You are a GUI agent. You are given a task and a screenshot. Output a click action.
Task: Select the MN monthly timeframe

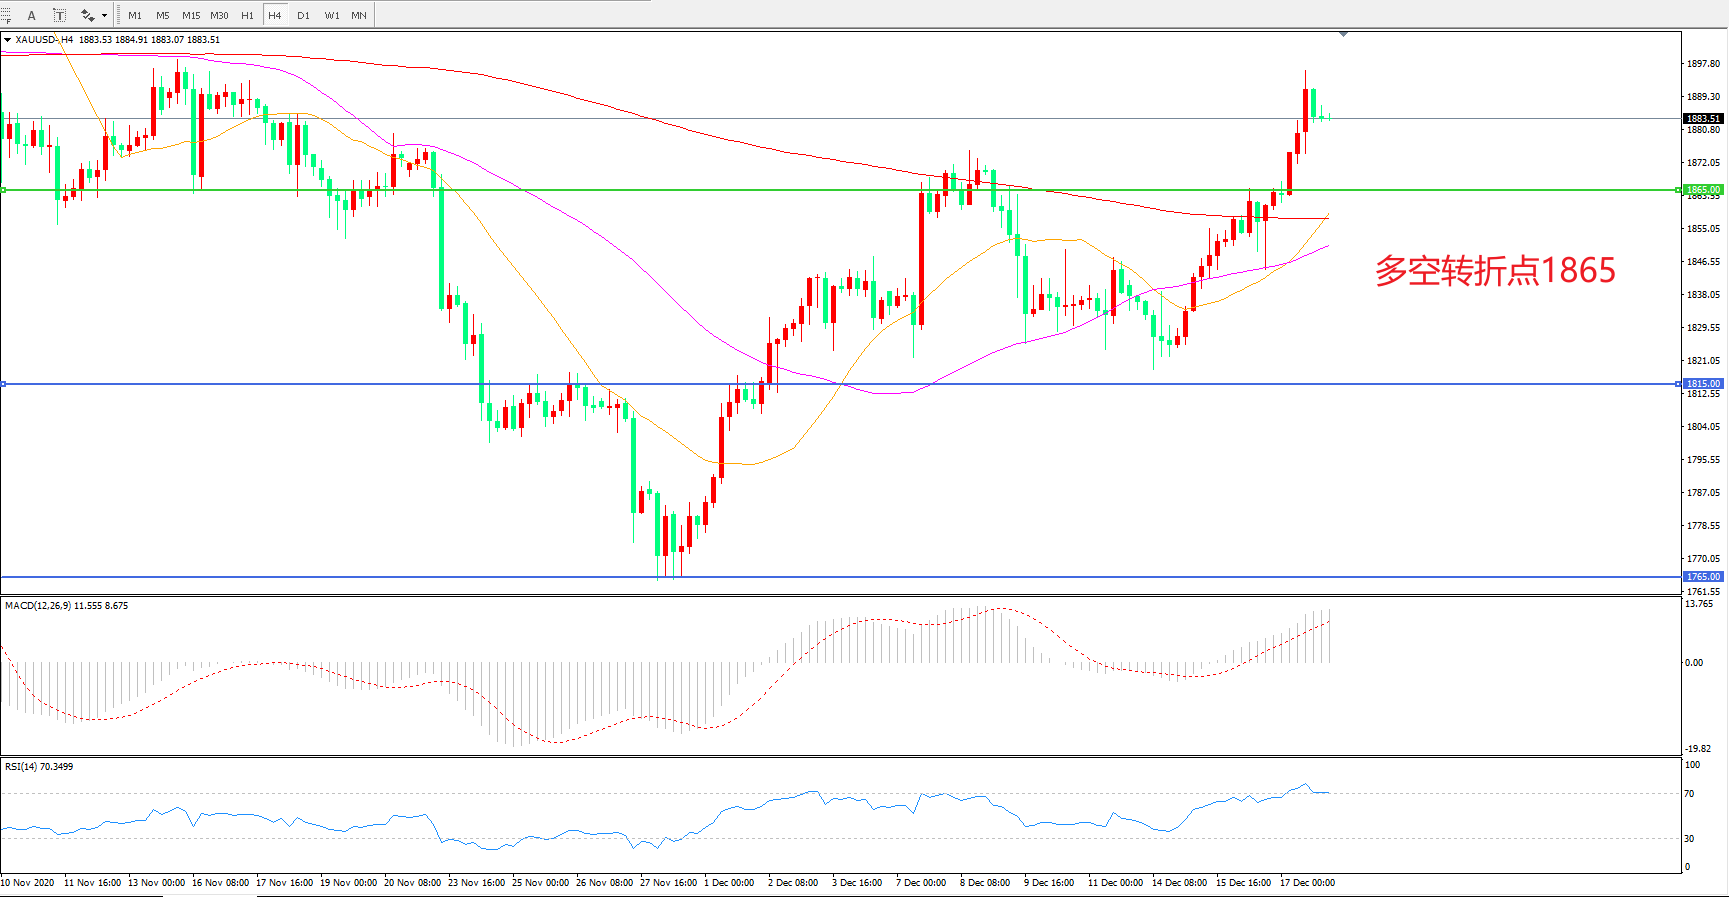point(359,15)
